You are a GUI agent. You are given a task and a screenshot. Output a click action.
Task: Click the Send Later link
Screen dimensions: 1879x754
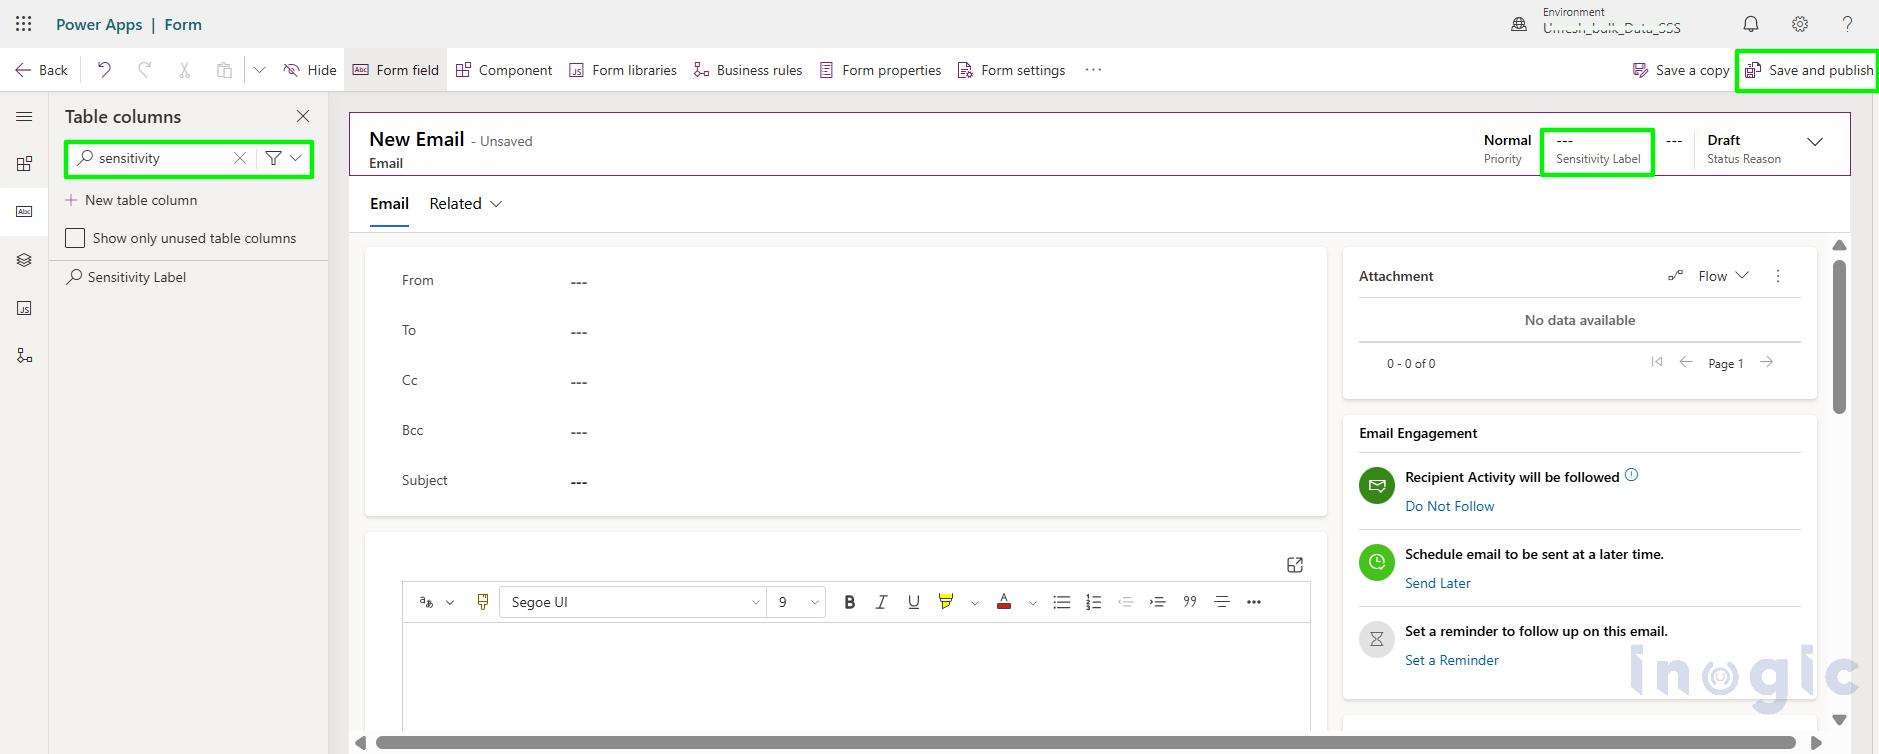pos(1438,583)
